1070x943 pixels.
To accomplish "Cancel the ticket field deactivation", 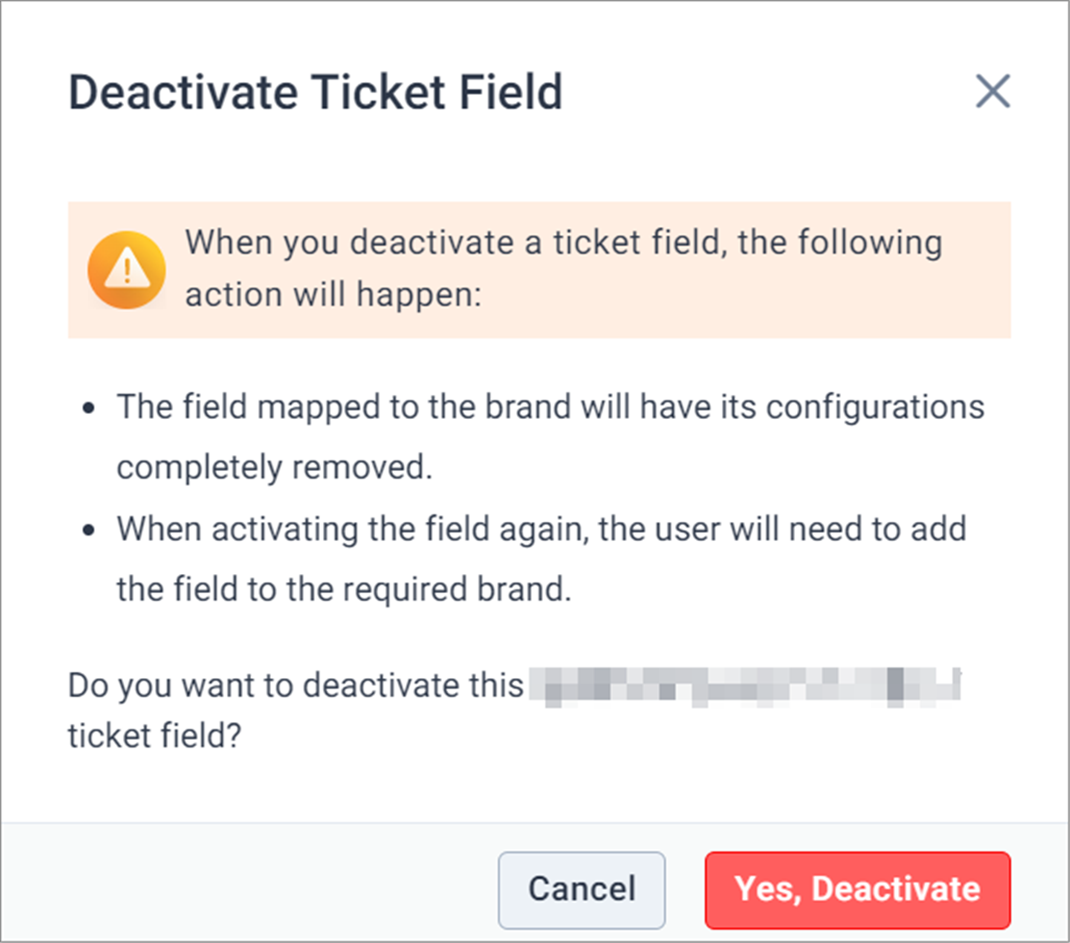I will (581, 890).
